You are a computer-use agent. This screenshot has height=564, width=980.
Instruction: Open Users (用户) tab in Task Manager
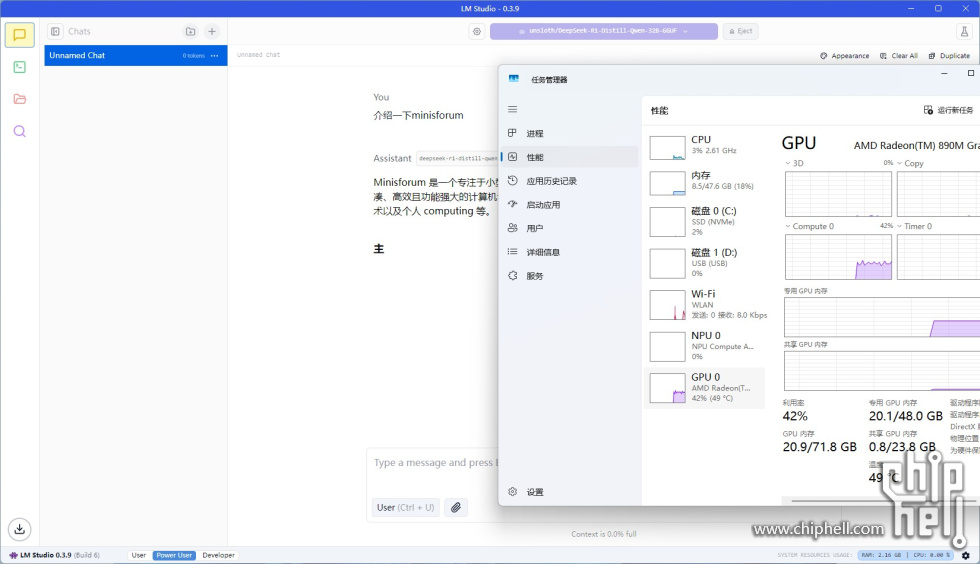pyautogui.click(x=570, y=228)
